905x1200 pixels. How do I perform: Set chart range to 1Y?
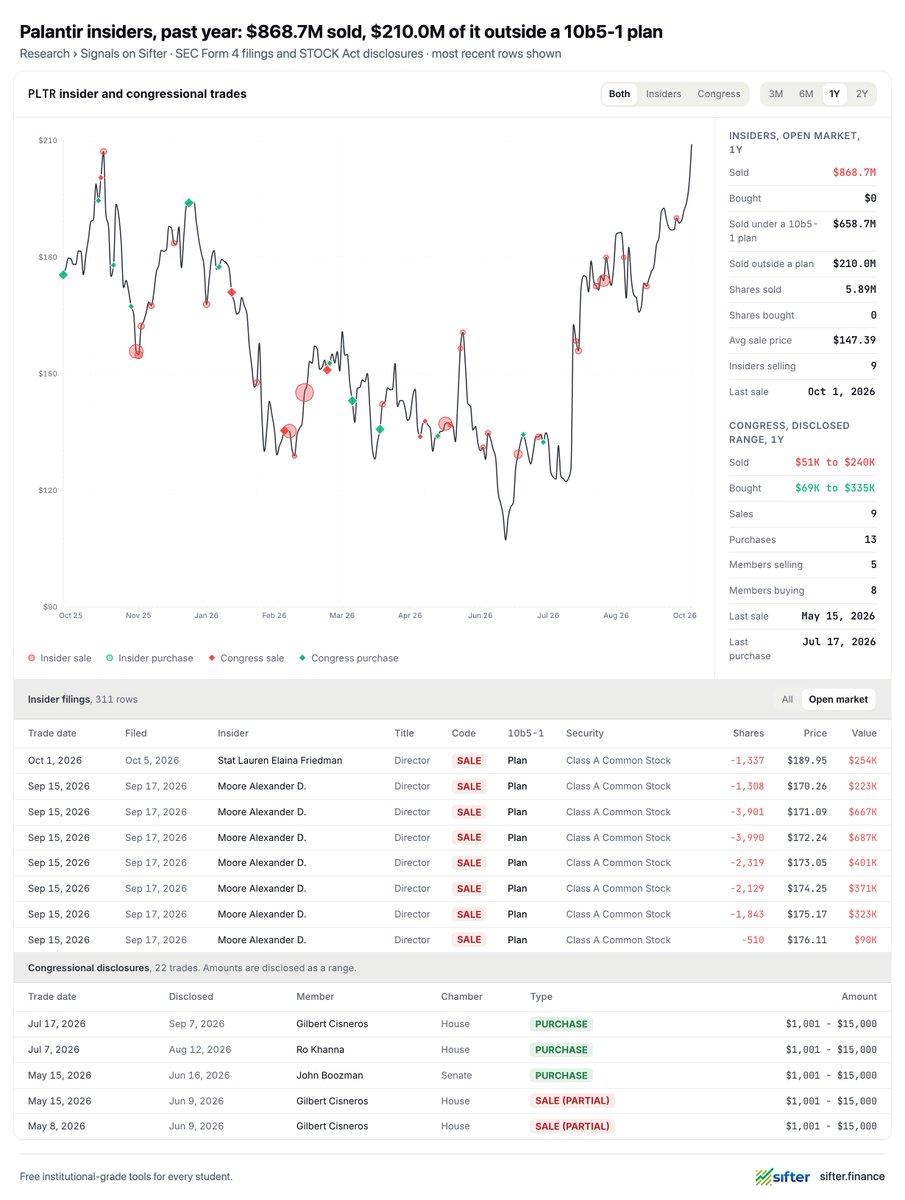pyautogui.click(x=834, y=94)
